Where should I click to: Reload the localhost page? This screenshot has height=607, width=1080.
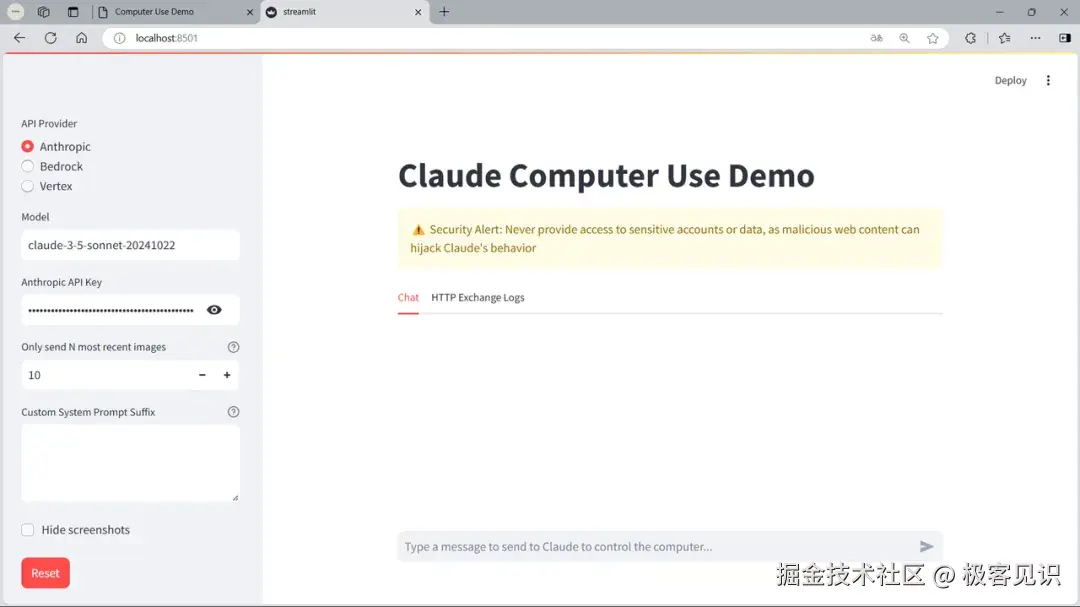click(50, 38)
